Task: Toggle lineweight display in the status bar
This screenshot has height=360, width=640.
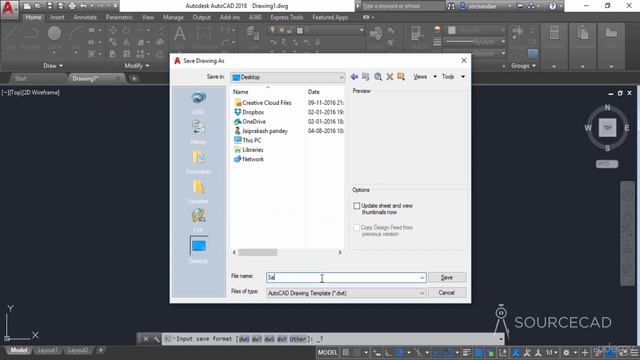Action: pos(467,353)
